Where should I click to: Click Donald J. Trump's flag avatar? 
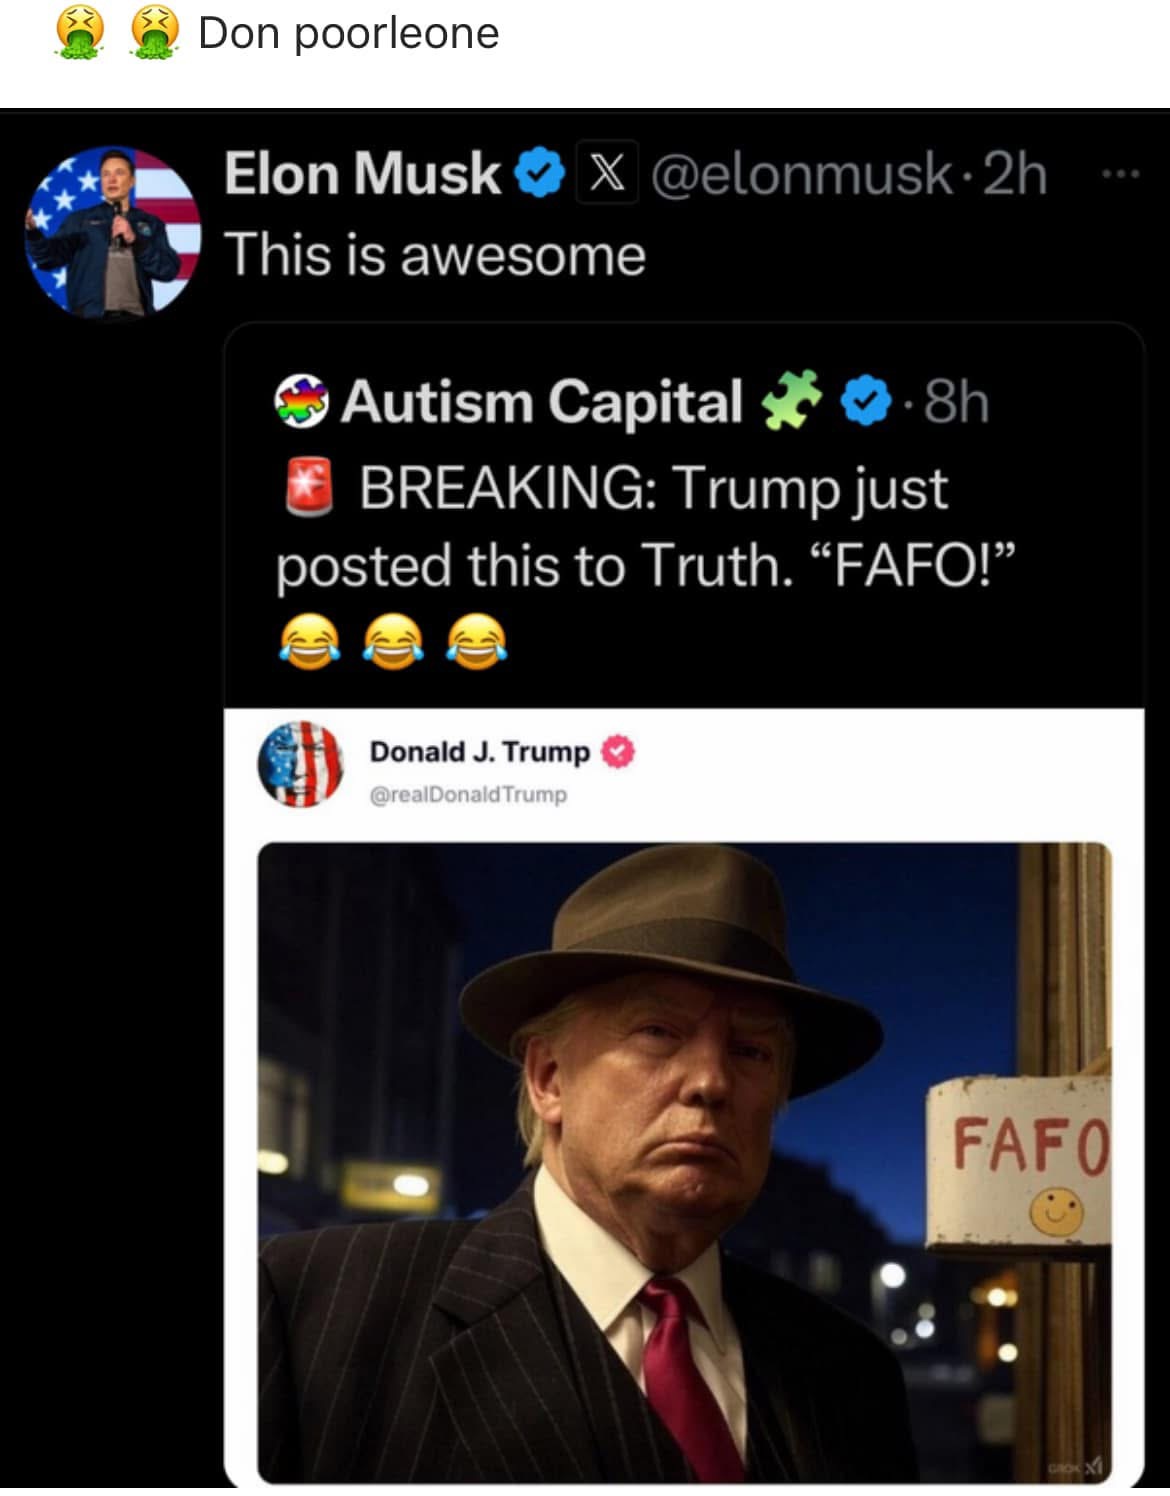click(301, 765)
